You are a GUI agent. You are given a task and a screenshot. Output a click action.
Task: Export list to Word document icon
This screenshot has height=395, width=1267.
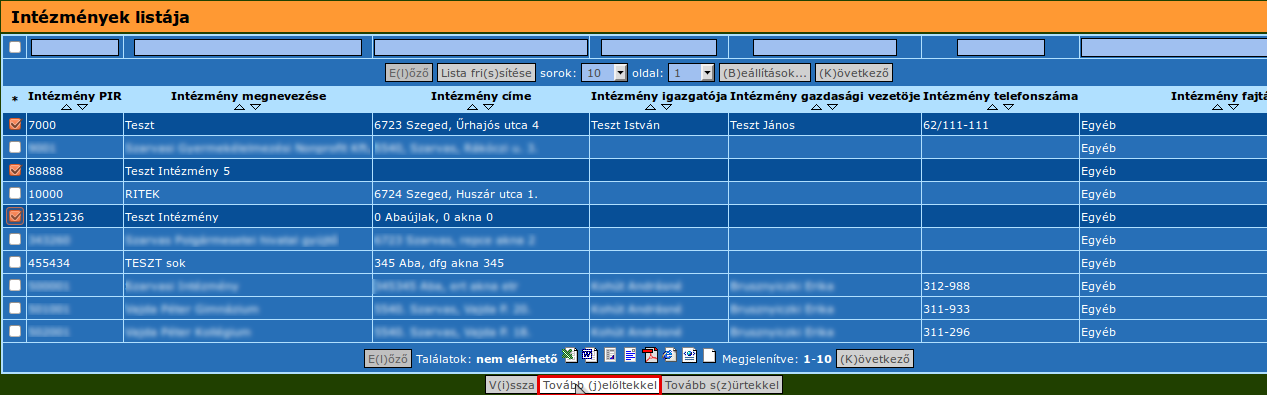[590, 355]
